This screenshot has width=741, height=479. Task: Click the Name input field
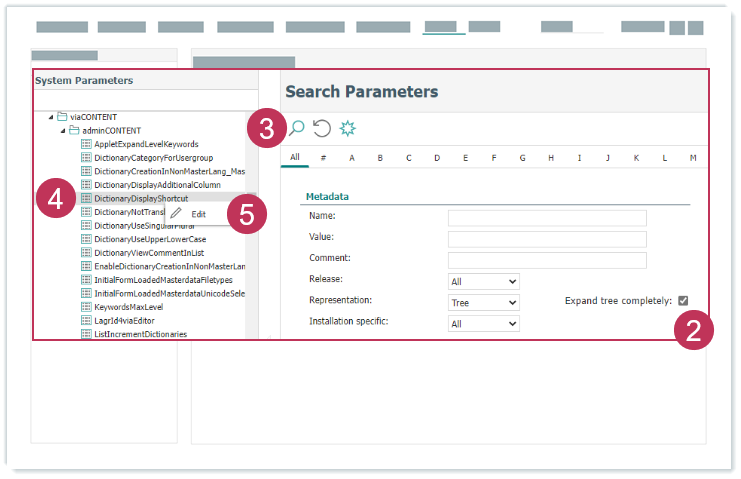(x=546, y=218)
